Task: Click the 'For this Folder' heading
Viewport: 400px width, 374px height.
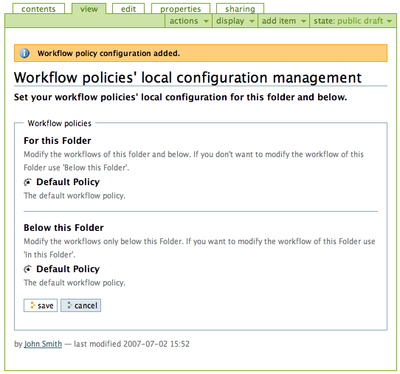Action: click(x=57, y=141)
